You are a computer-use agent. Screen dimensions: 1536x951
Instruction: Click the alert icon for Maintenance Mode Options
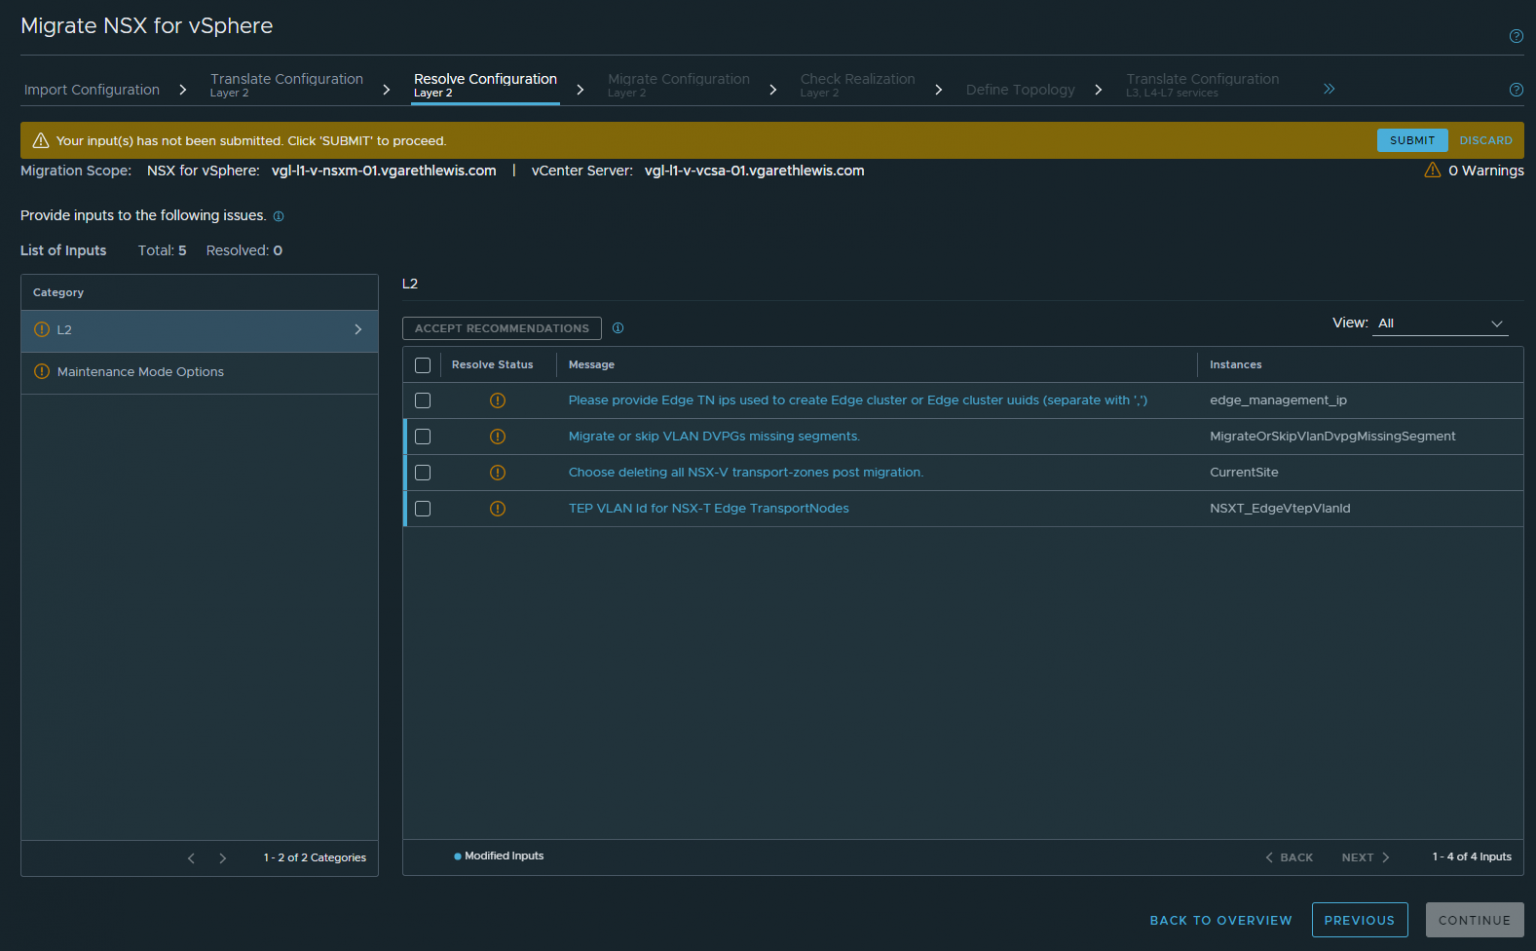coord(41,371)
